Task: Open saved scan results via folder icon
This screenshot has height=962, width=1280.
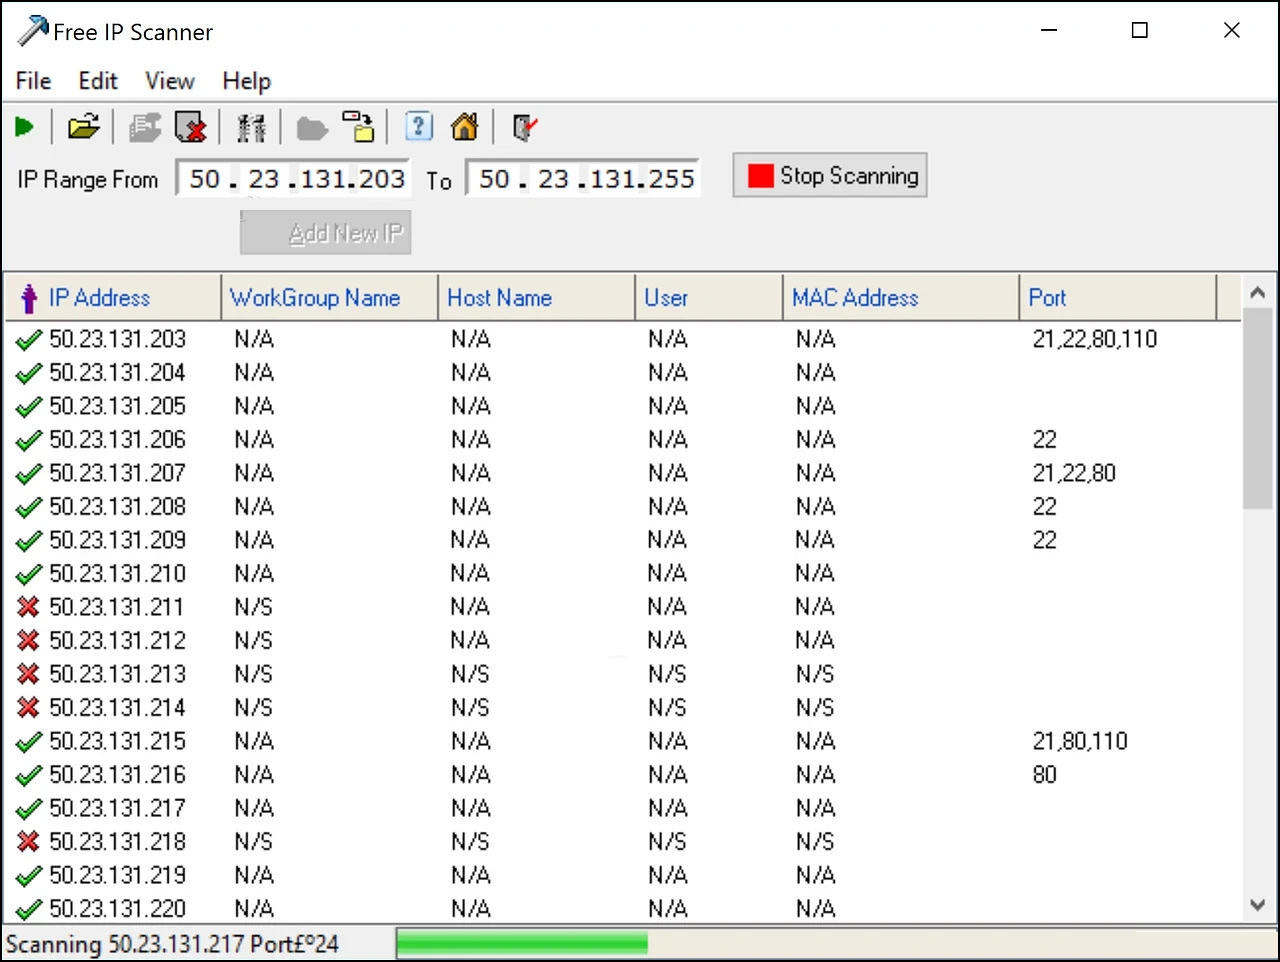Action: tap(84, 127)
